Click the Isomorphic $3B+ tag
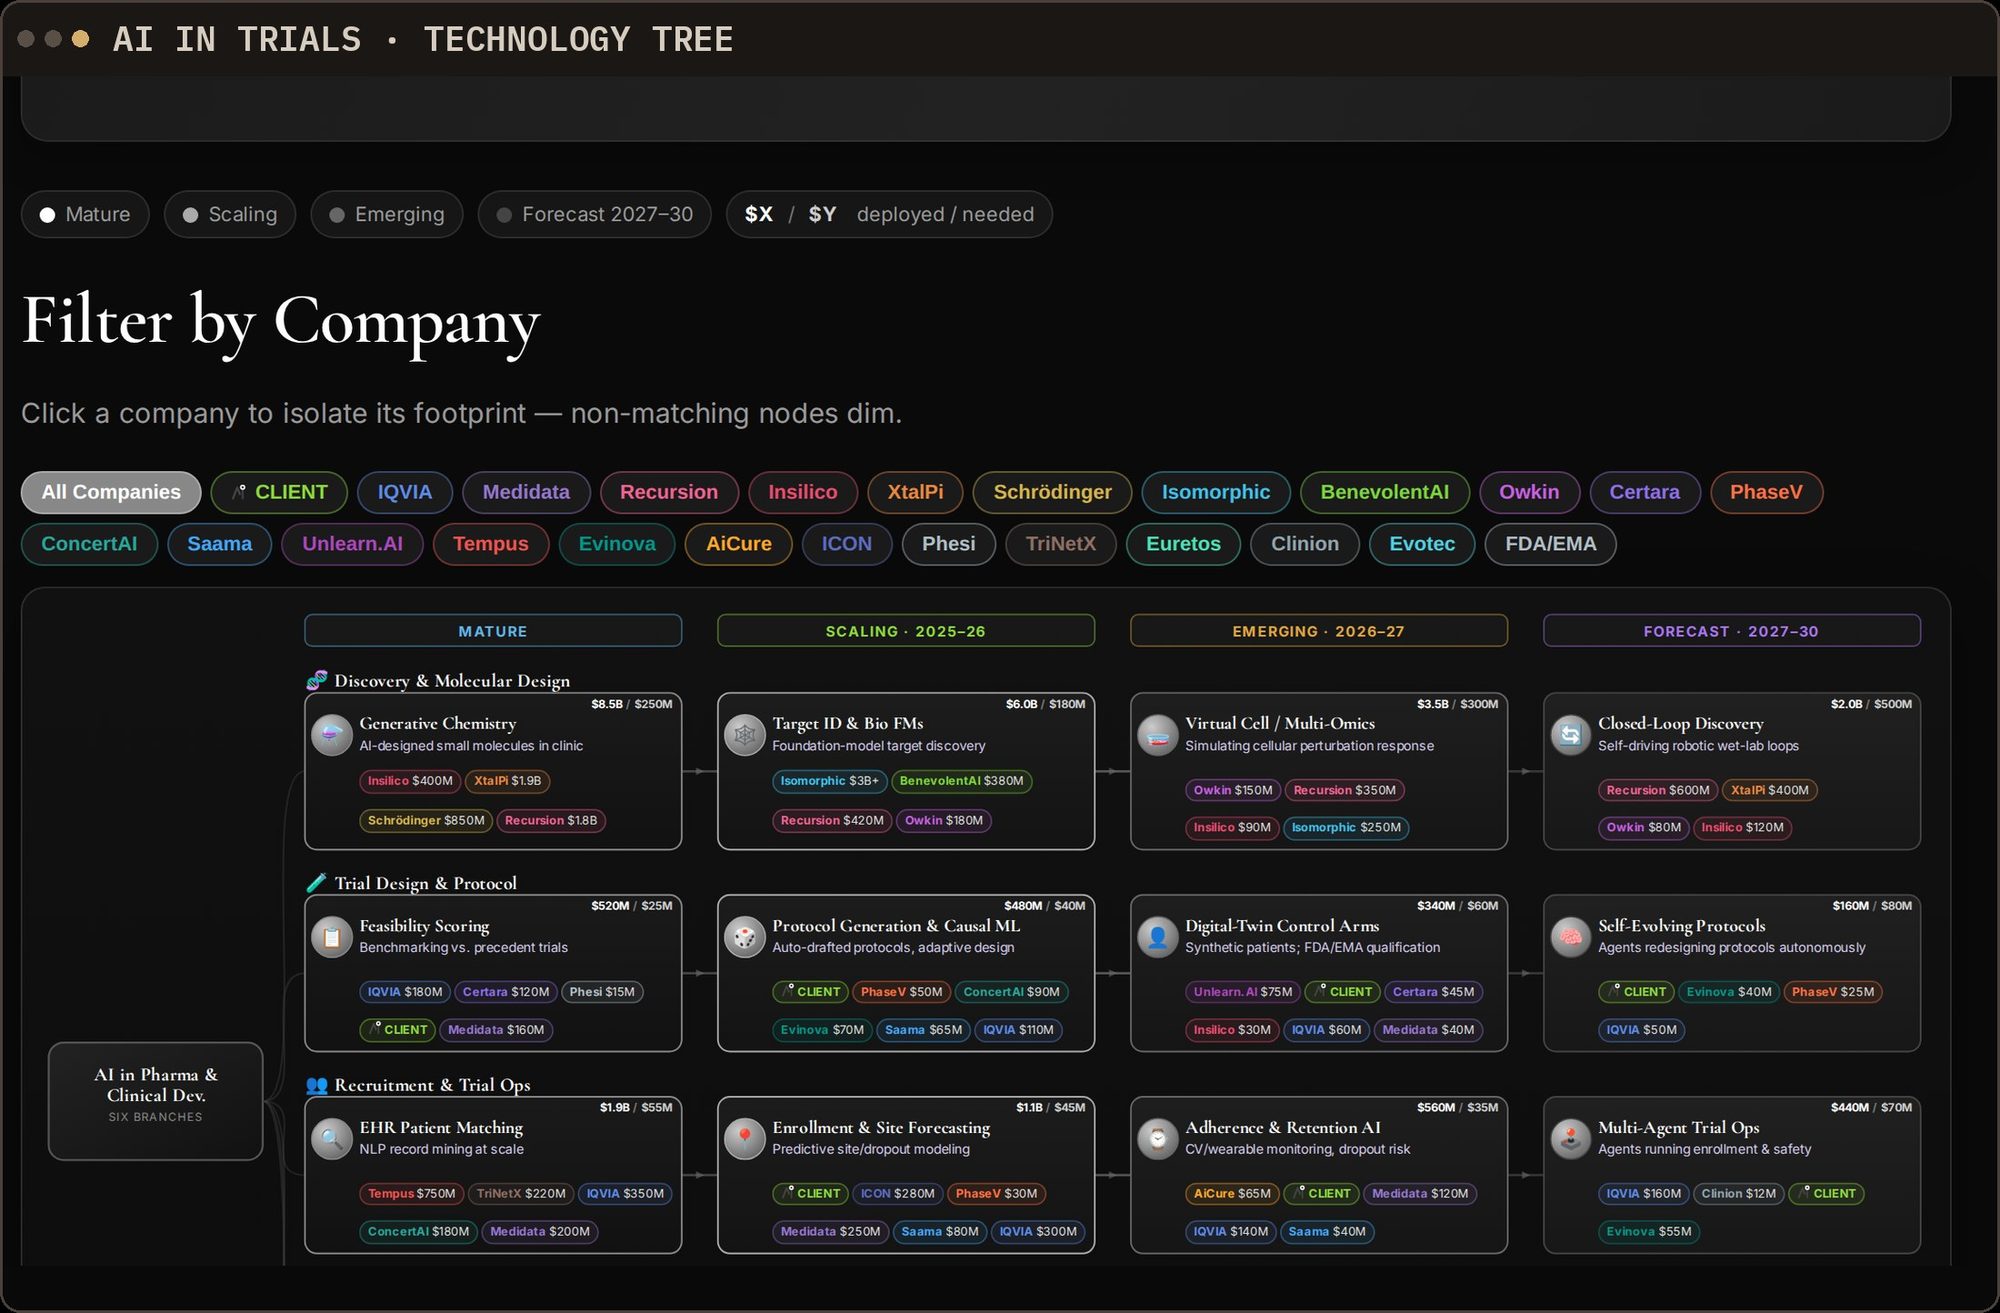This screenshot has height=1313, width=2000. pos(829,781)
